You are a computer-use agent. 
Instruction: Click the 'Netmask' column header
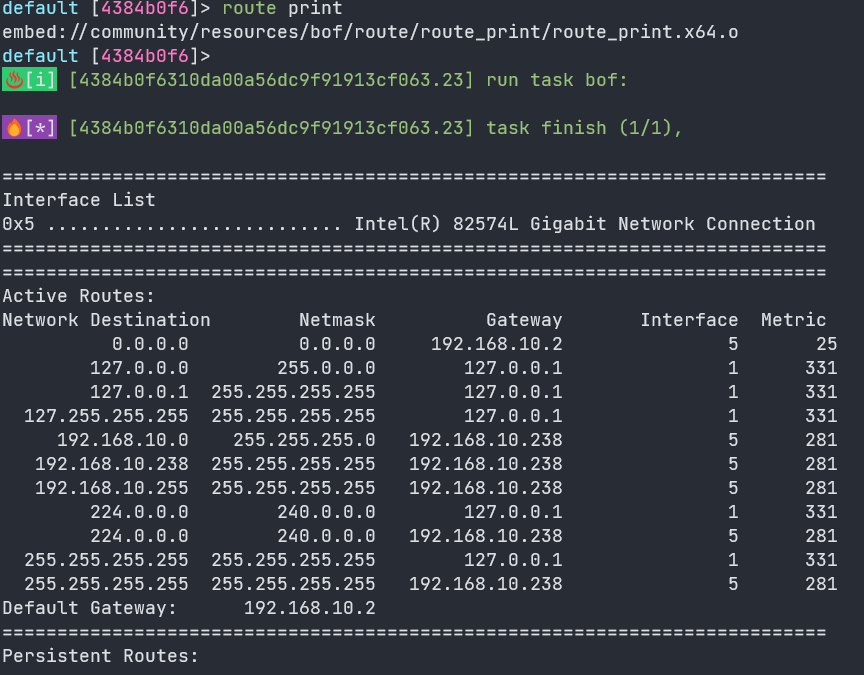pyautogui.click(x=337, y=320)
